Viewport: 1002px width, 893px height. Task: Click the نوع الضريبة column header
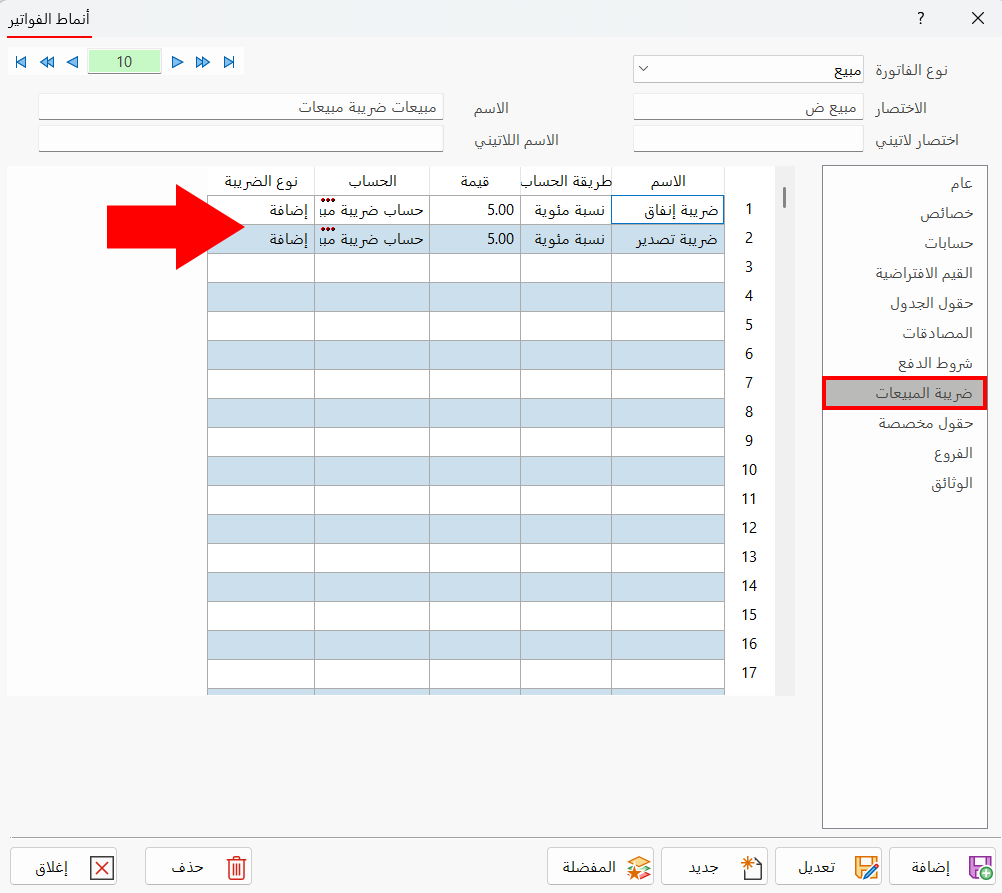(x=261, y=182)
